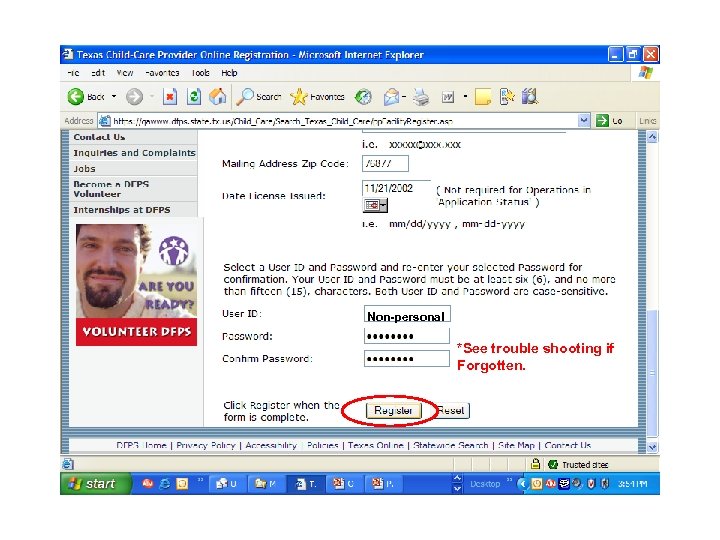Open Texas Online footer link
The height and width of the screenshot is (540, 720).
(x=376, y=445)
